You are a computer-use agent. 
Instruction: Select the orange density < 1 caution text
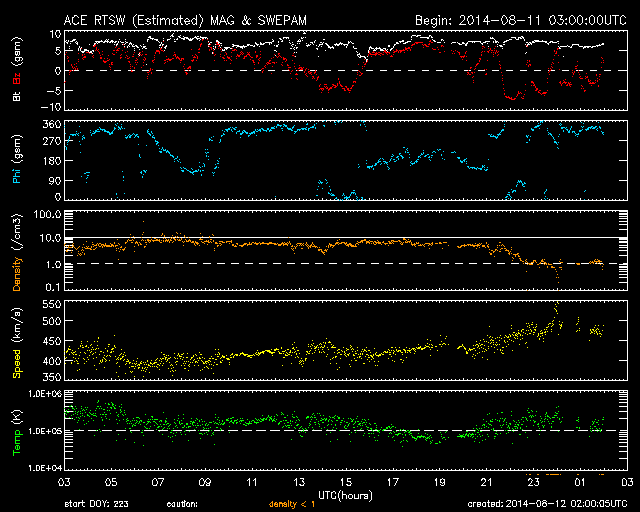pos(292,504)
